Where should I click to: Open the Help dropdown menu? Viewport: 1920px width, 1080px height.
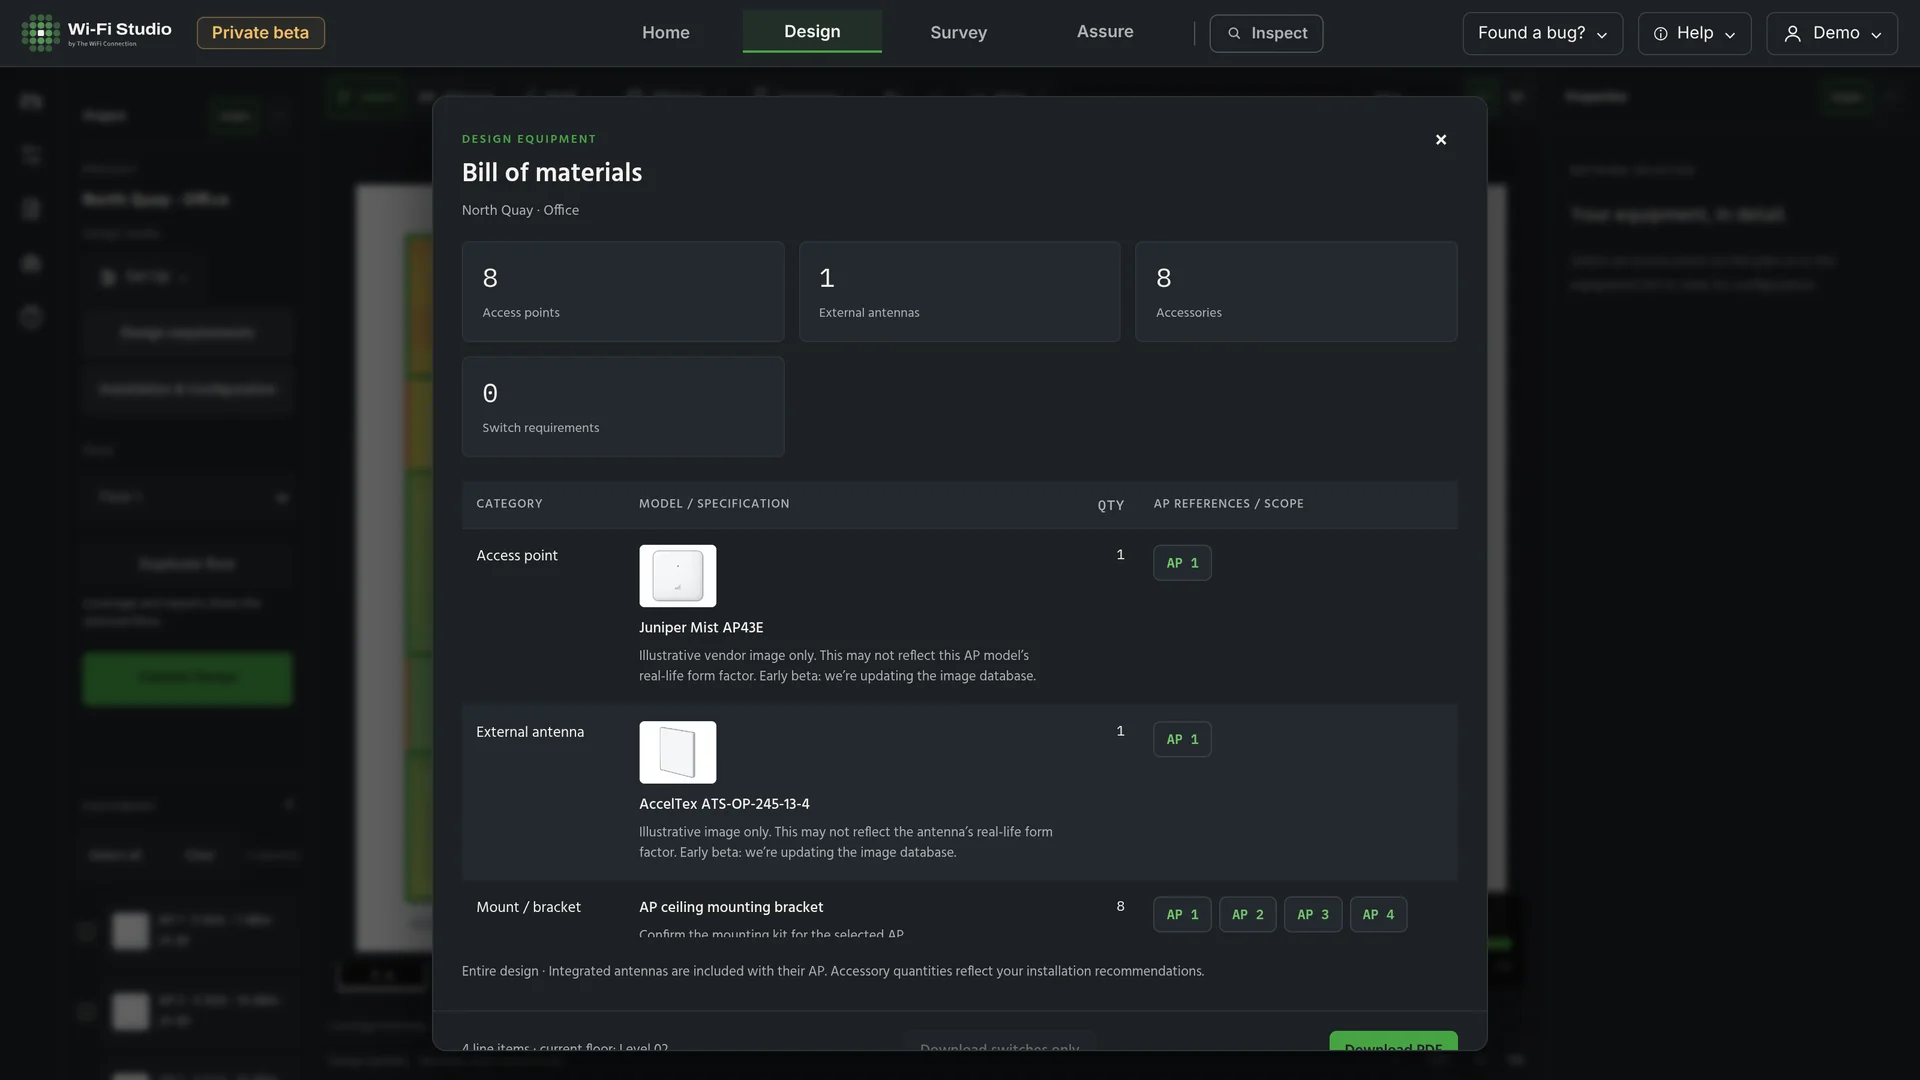(x=1694, y=33)
